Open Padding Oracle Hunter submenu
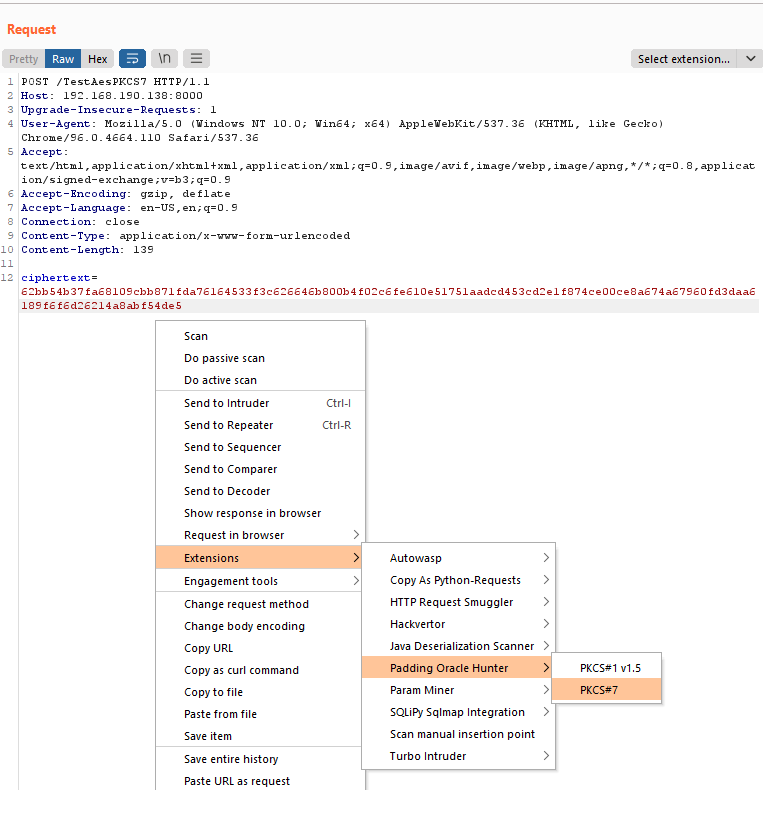 click(457, 667)
